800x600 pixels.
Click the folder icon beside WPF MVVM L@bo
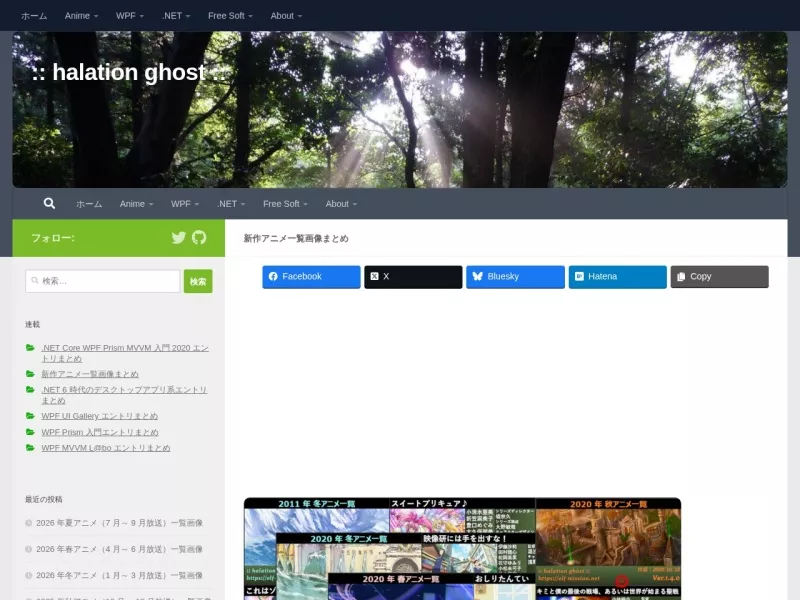(x=30, y=447)
